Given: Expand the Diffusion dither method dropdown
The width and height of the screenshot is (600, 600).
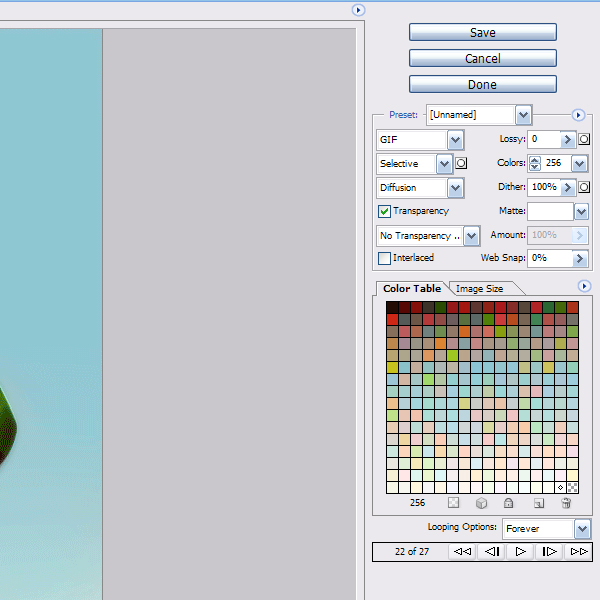Looking at the screenshot, I should [455, 188].
